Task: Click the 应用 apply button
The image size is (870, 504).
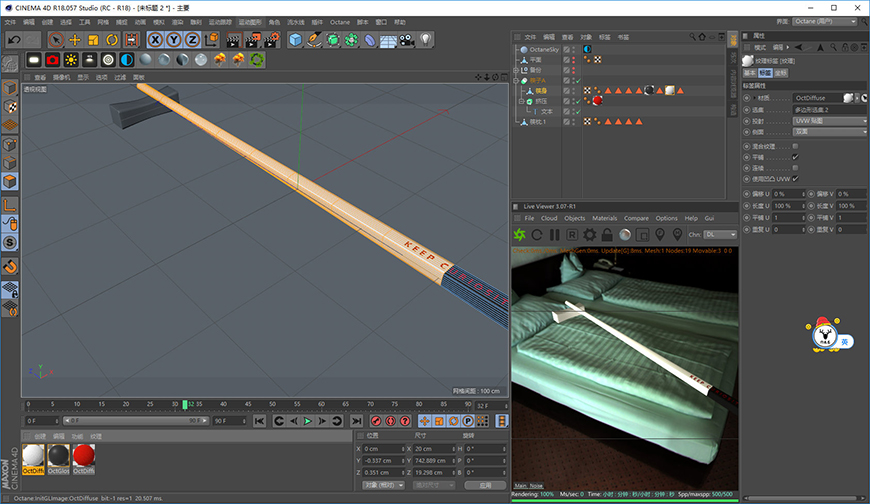Action: (485, 485)
